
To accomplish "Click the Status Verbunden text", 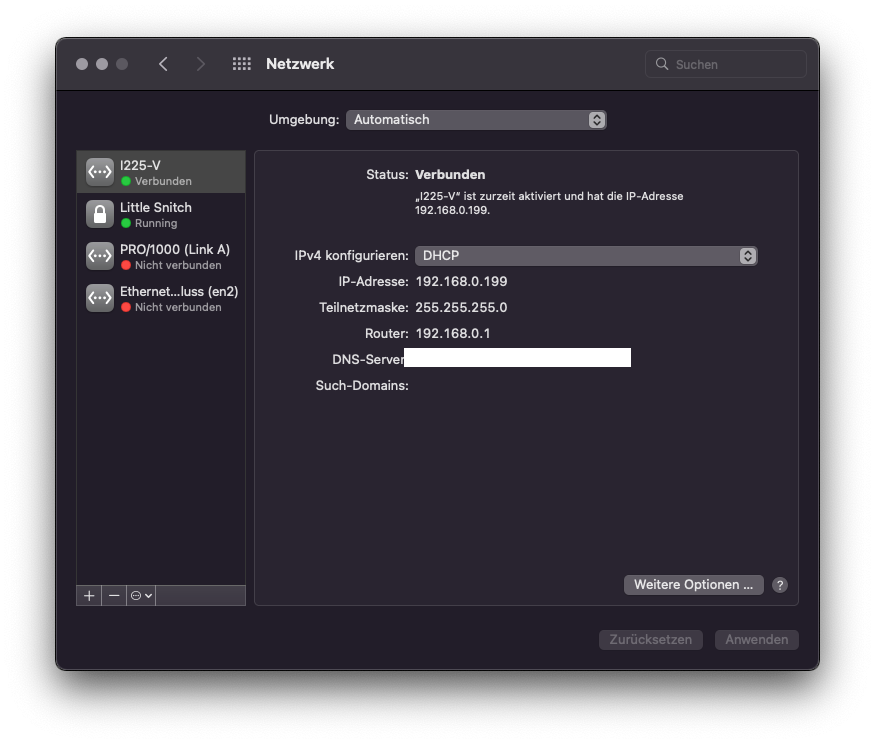I will [x=450, y=175].
